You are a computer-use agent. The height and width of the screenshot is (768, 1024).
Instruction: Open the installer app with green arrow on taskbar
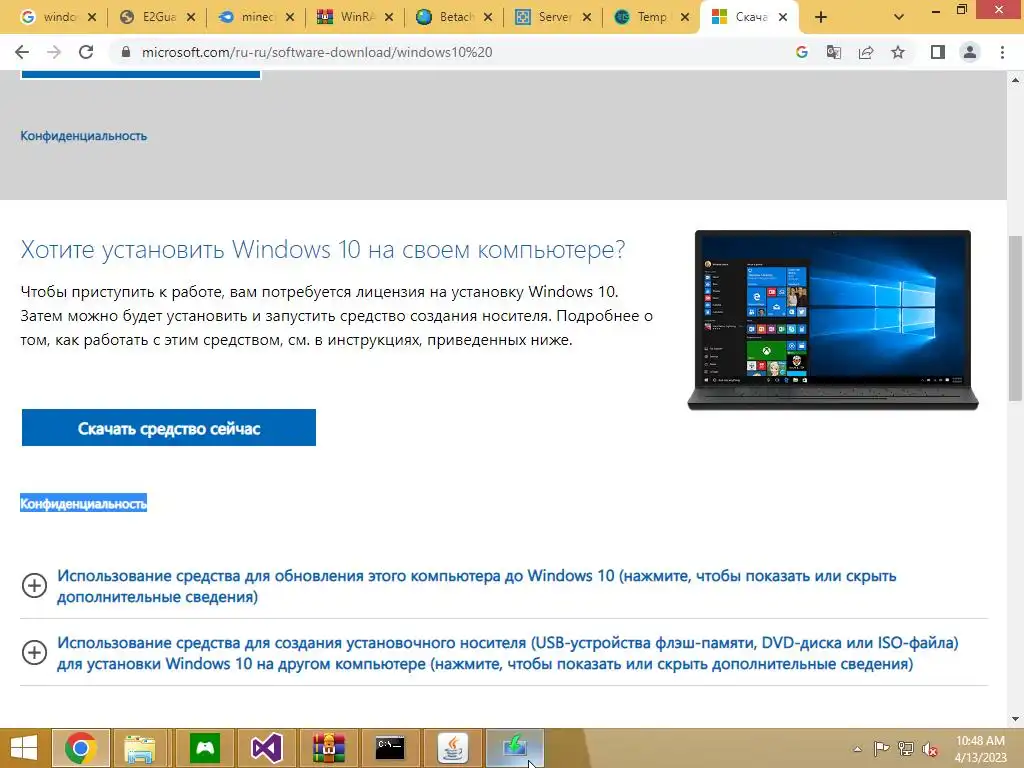click(515, 748)
